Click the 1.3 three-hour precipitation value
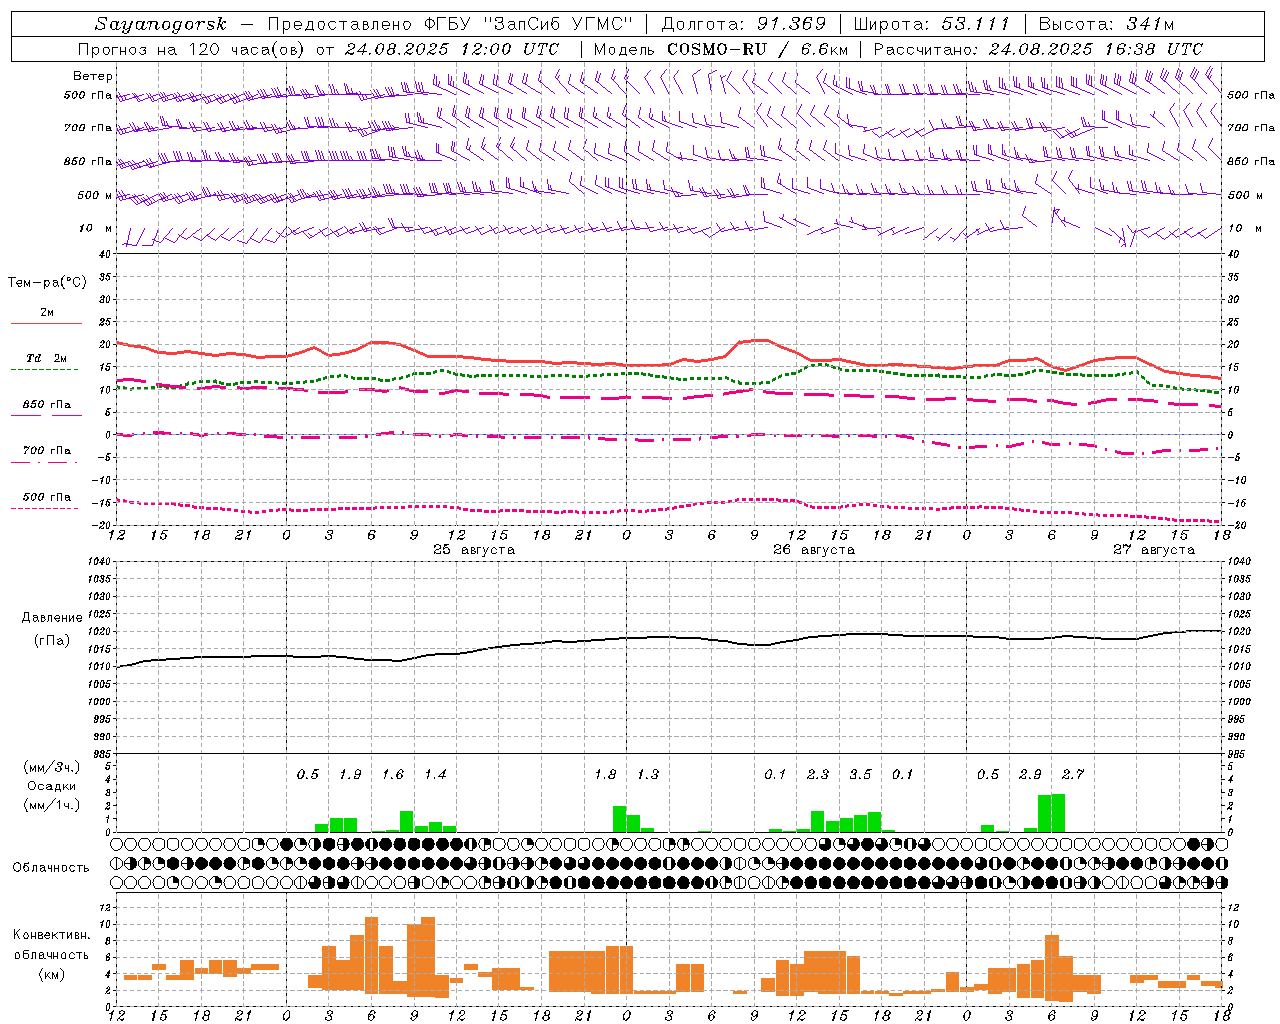The width and height of the screenshot is (1280, 1024). pyautogui.click(x=648, y=775)
